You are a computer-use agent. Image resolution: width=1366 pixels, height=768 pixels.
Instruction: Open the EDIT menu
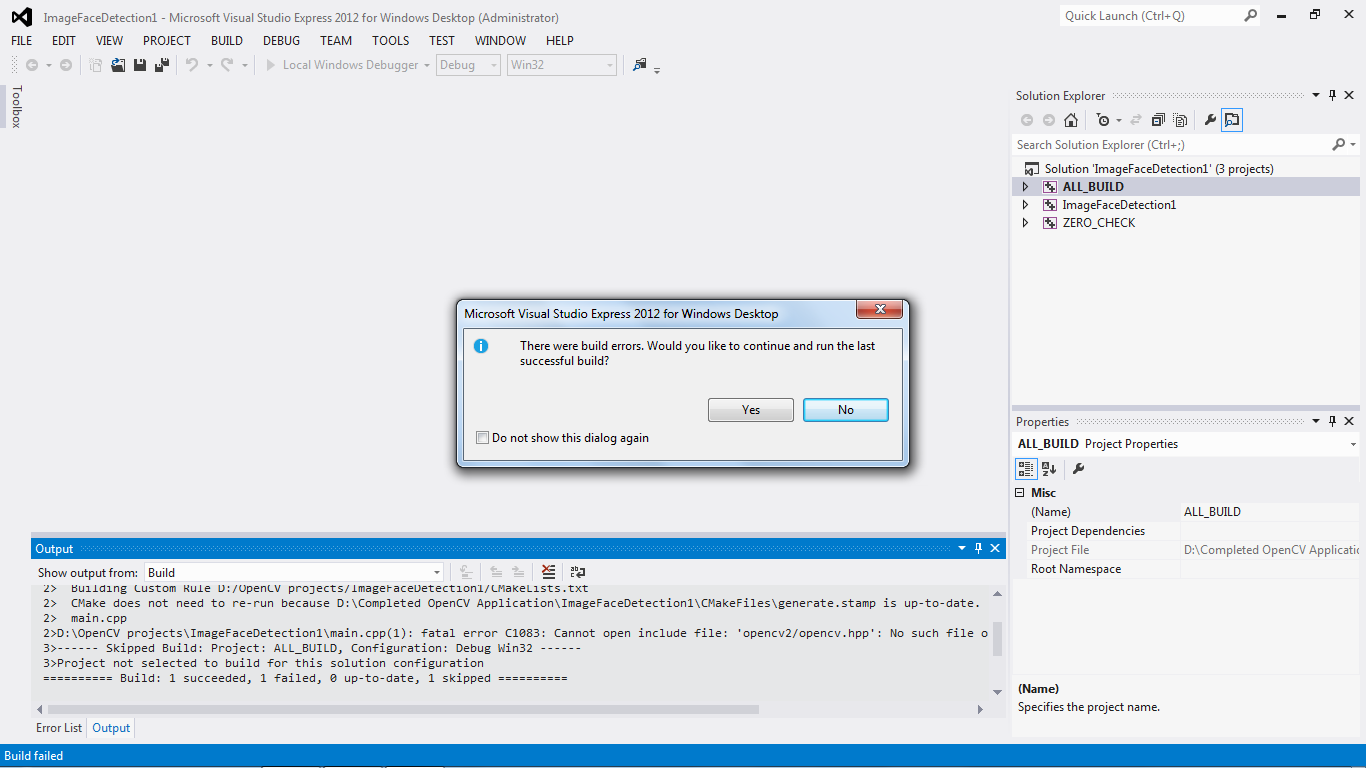click(64, 41)
